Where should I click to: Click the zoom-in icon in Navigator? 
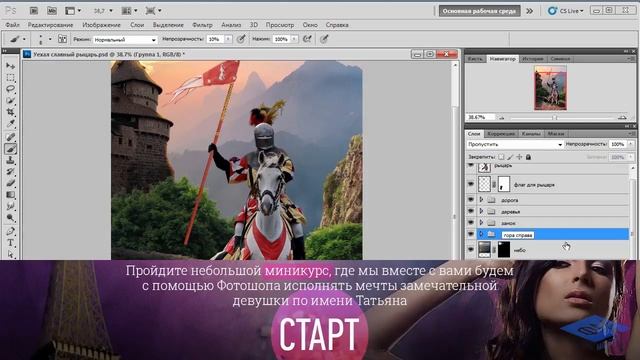tap(622, 118)
